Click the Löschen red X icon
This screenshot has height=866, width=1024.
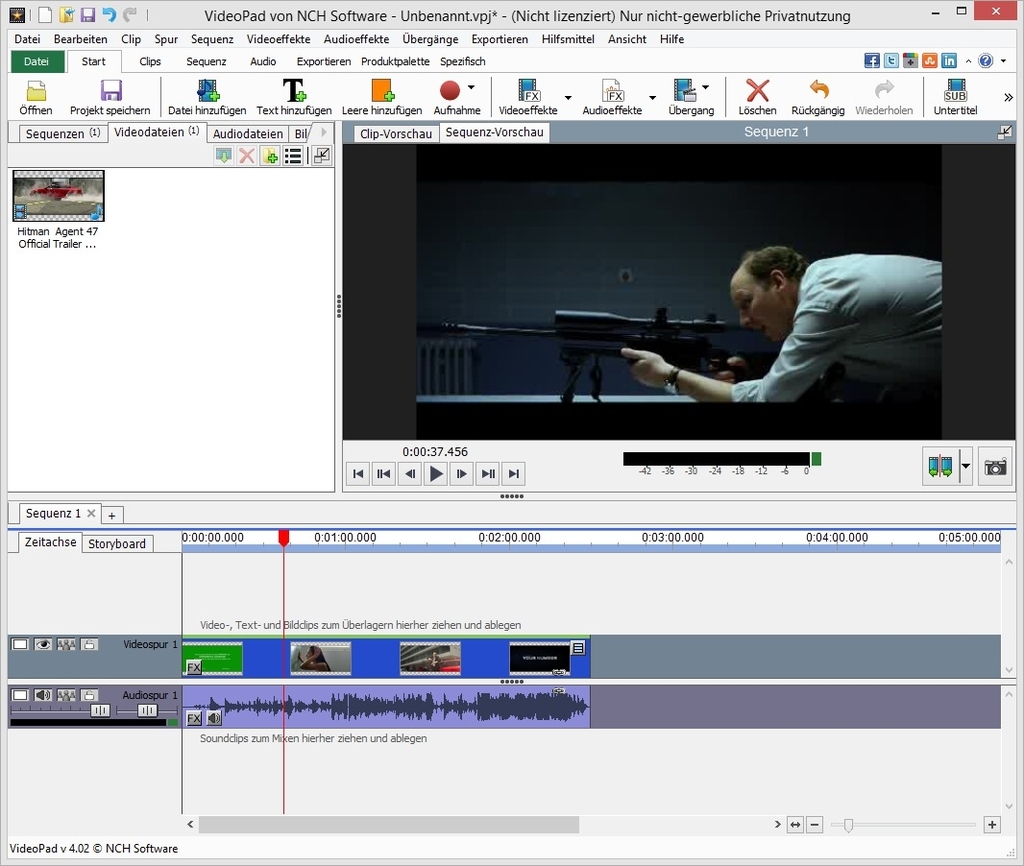click(757, 91)
